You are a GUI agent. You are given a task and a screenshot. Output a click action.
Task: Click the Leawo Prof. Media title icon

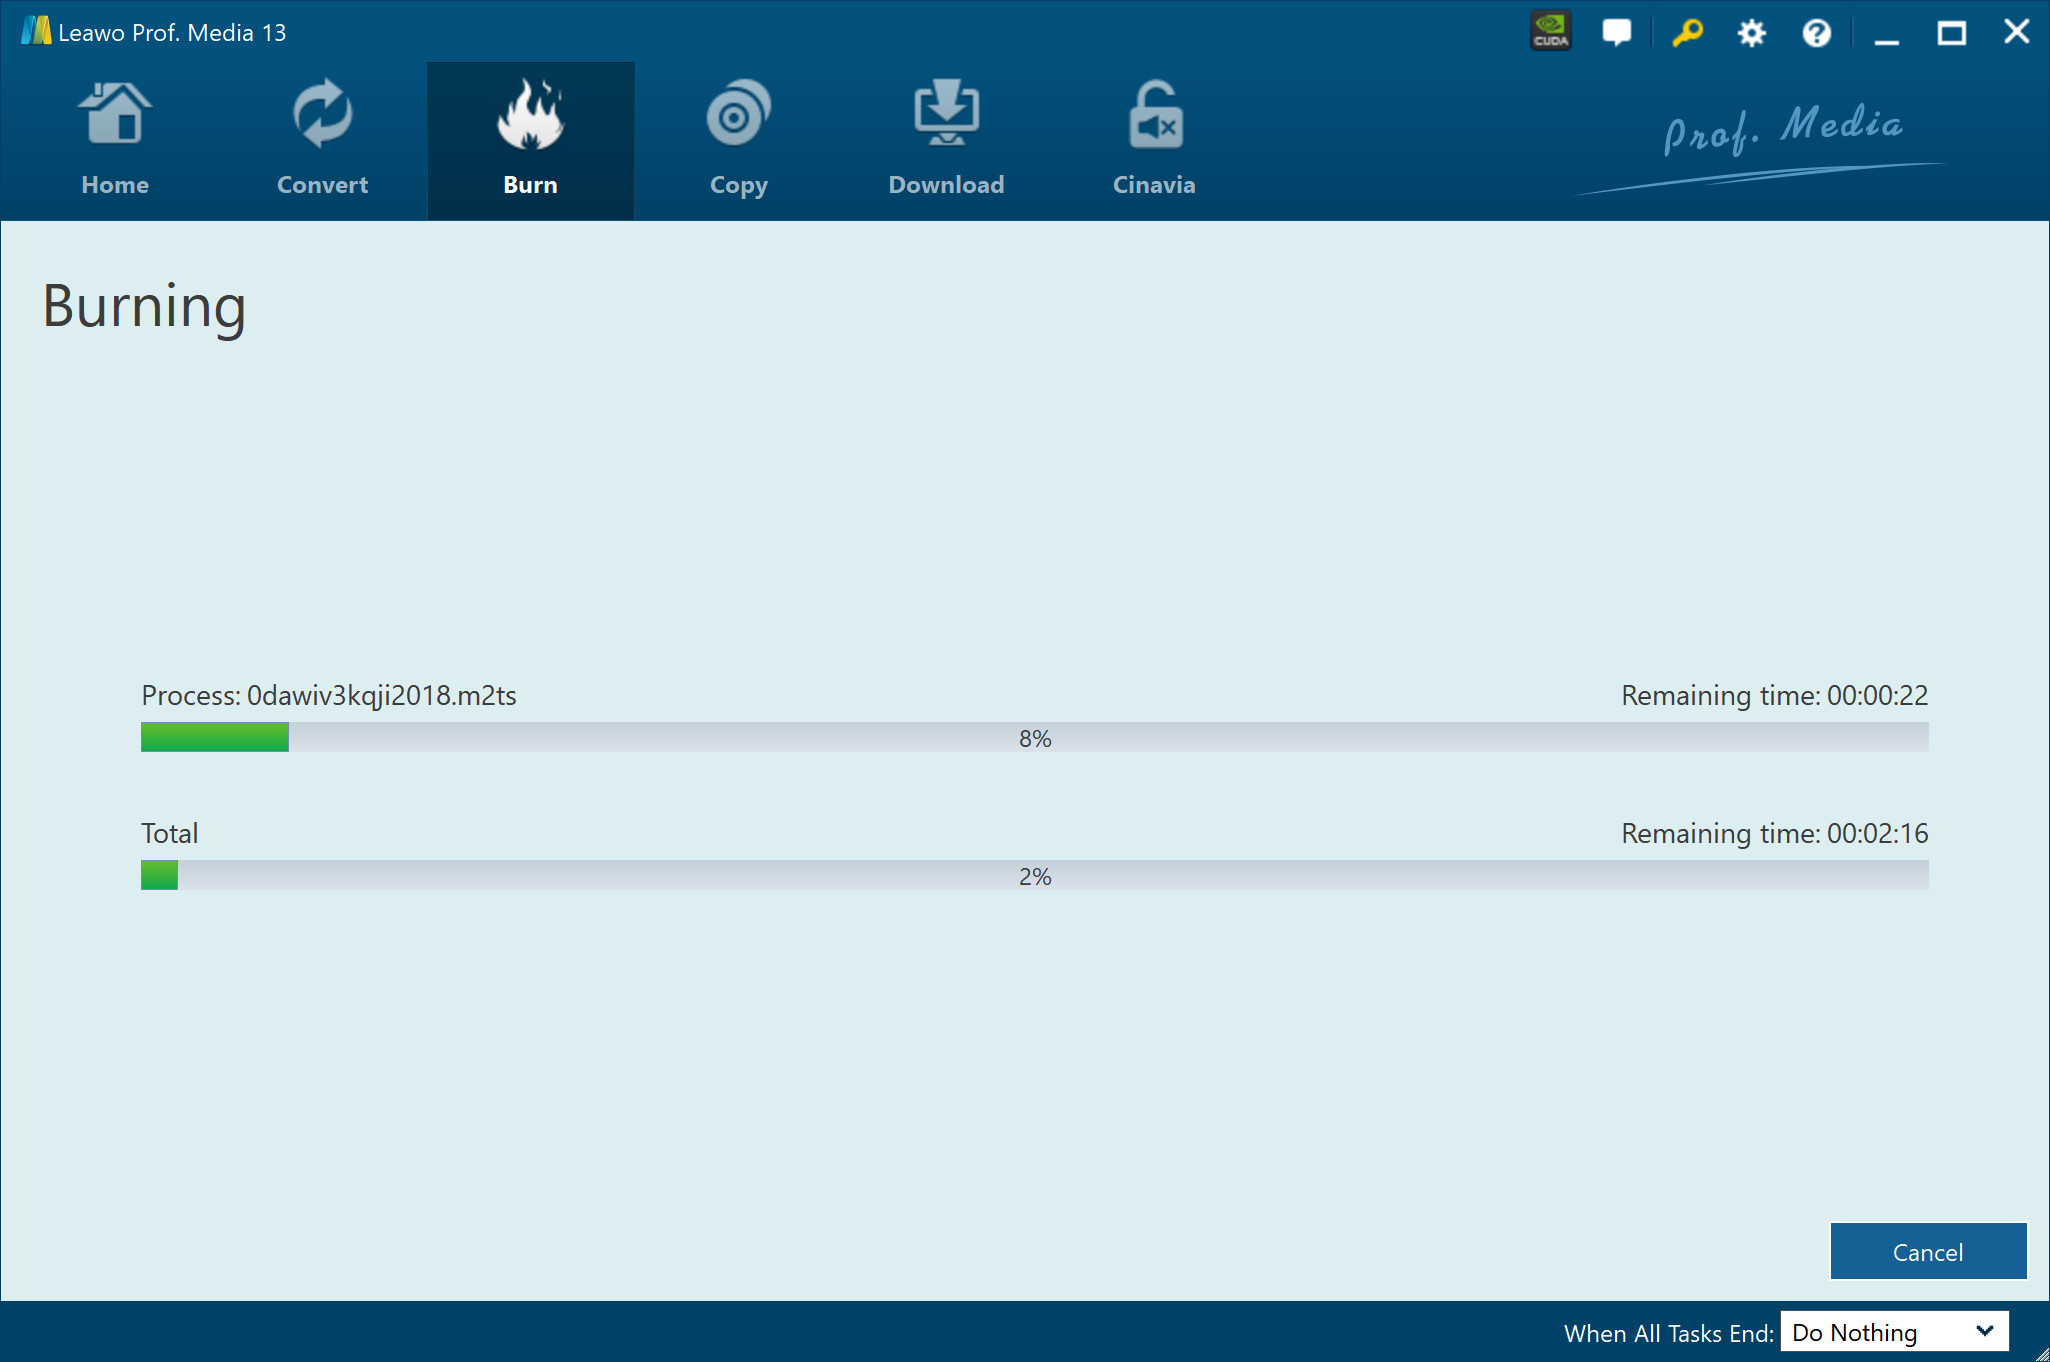tap(36, 31)
